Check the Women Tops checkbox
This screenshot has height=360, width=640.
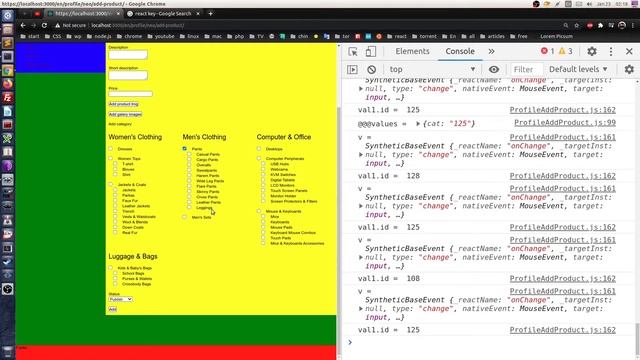[x=111, y=158]
